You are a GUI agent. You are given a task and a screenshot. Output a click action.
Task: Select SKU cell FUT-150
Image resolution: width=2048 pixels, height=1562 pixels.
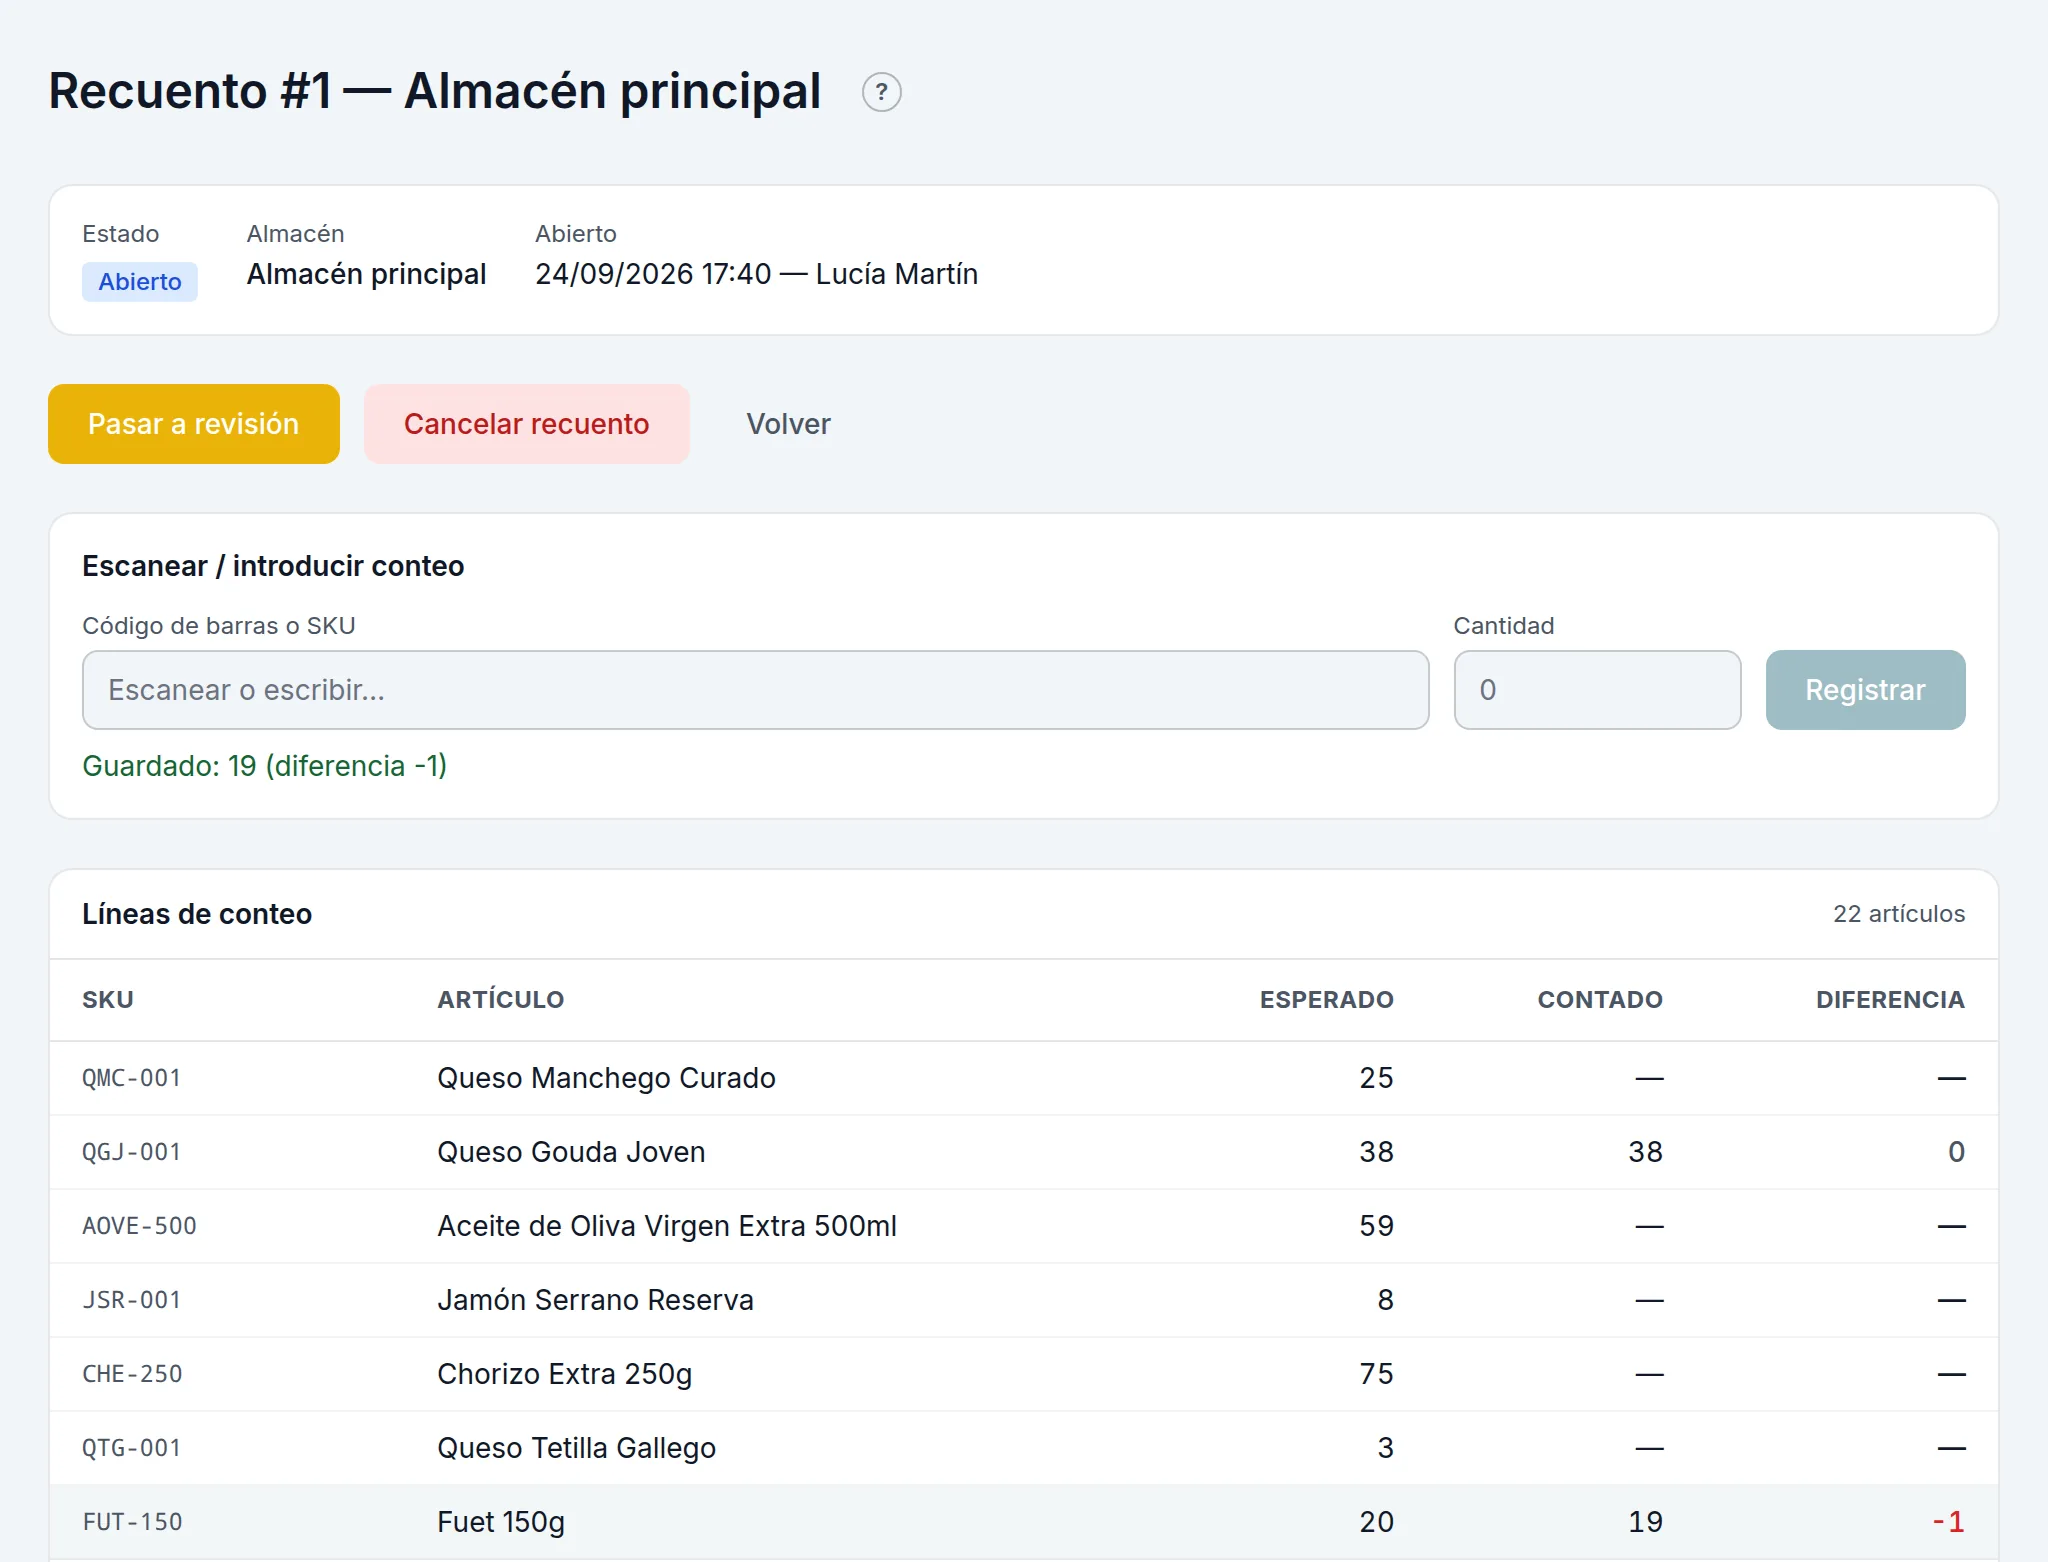click(132, 1522)
